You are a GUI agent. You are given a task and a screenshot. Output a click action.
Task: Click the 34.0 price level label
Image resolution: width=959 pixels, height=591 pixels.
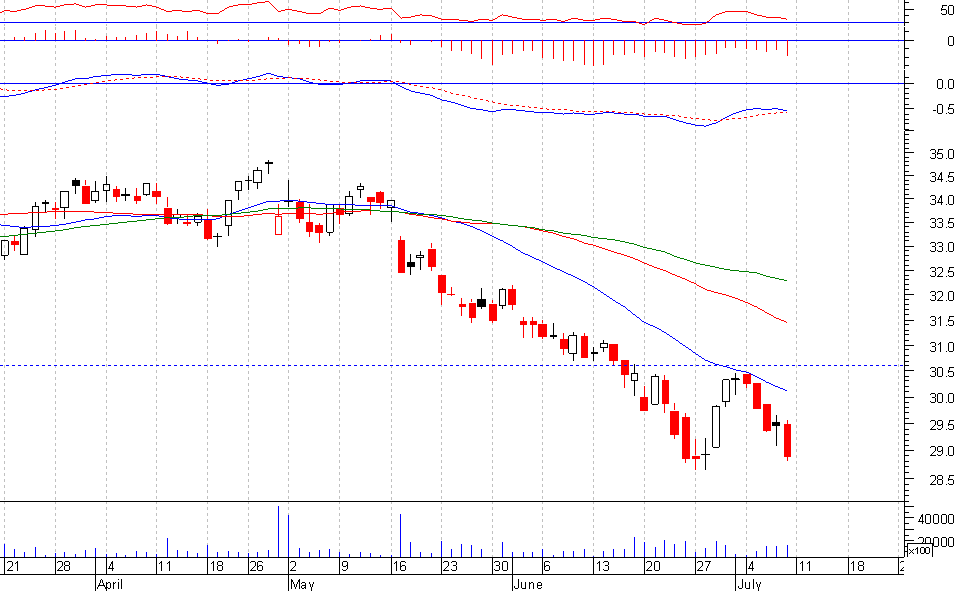point(942,201)
